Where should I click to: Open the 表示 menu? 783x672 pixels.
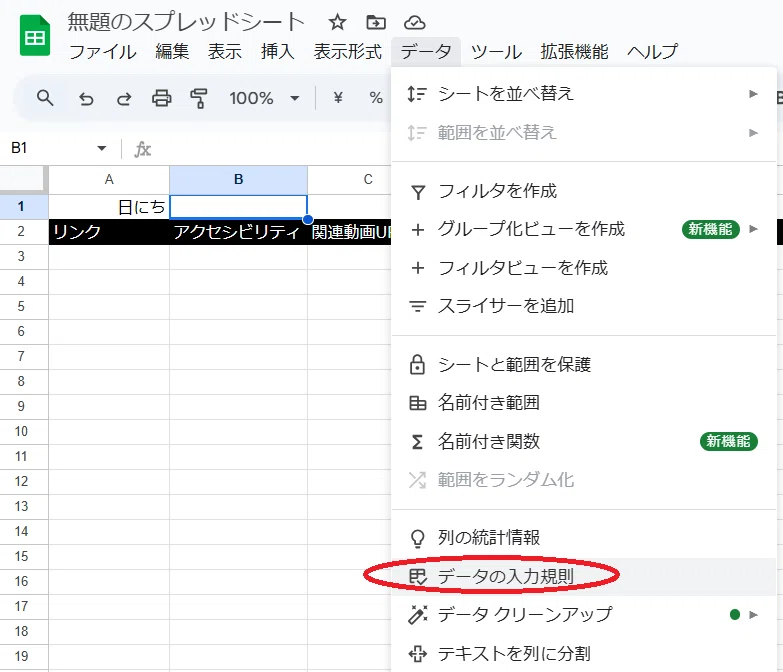click(225, 51)
